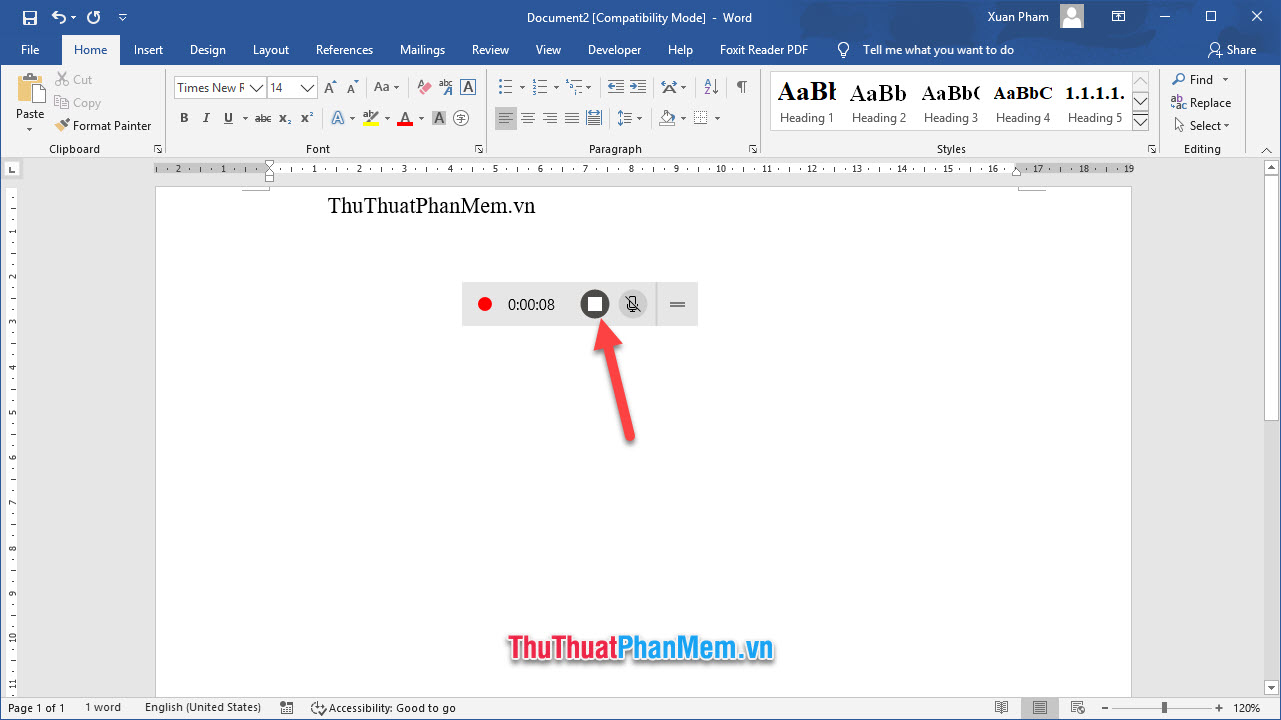Switch to the Mailings ribbon tab
Image resolution: width=1281 pixels, height=720 pixels.
click(x=422, y=50)
